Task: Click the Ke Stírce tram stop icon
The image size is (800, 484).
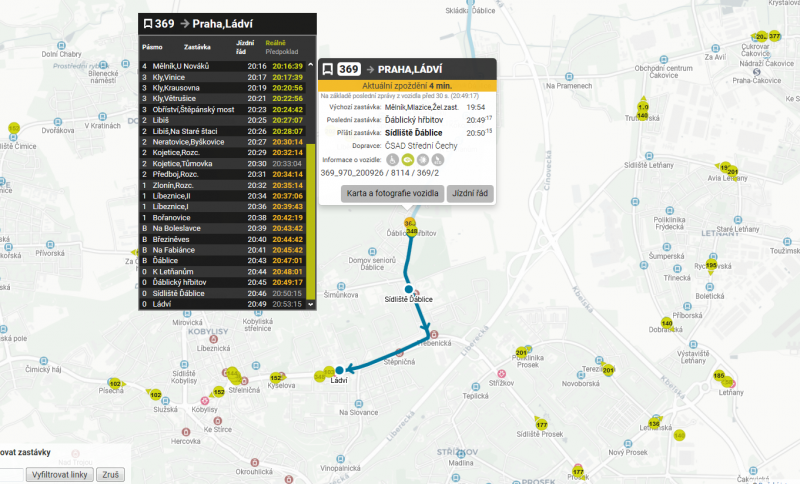Action: pyautogui.click(x=218, y=421)
